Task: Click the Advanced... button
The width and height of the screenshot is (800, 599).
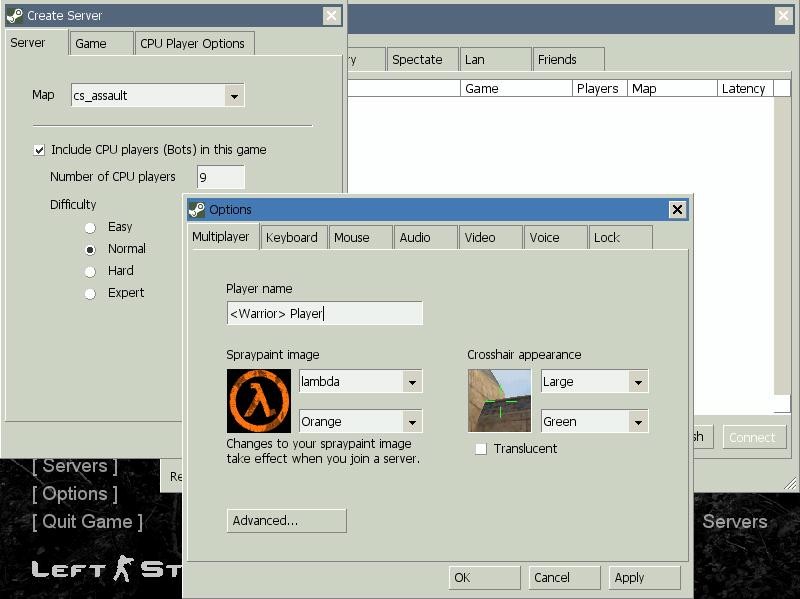Action: 286,520
